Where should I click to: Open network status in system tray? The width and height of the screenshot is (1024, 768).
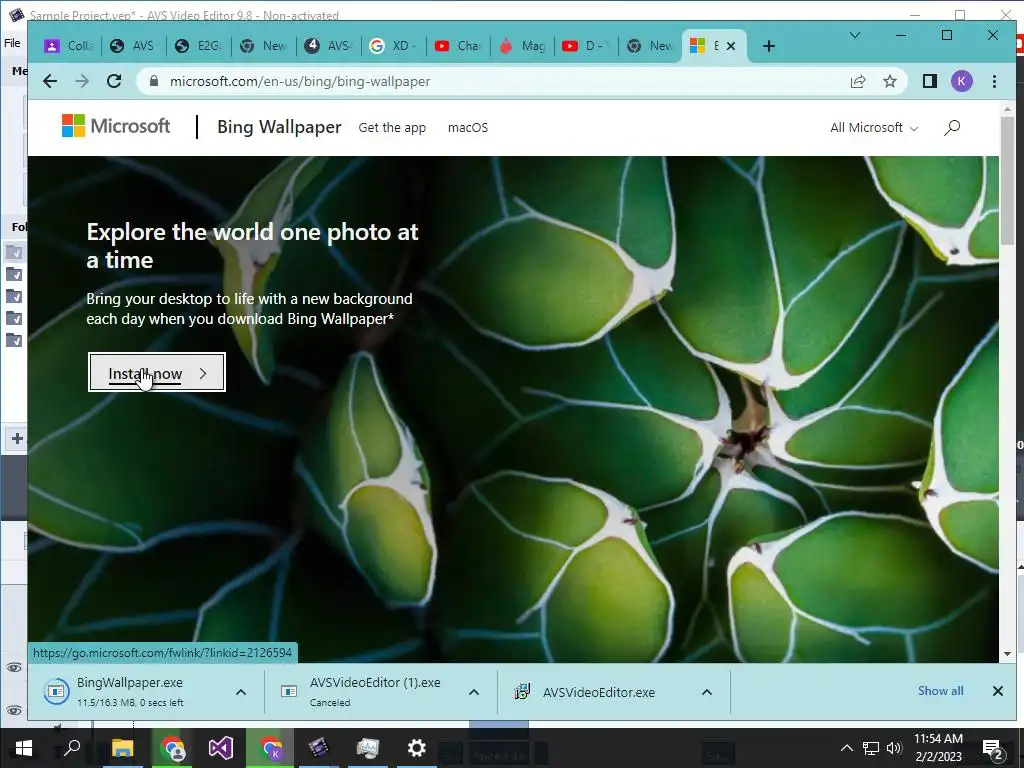[x=871, y=748]
